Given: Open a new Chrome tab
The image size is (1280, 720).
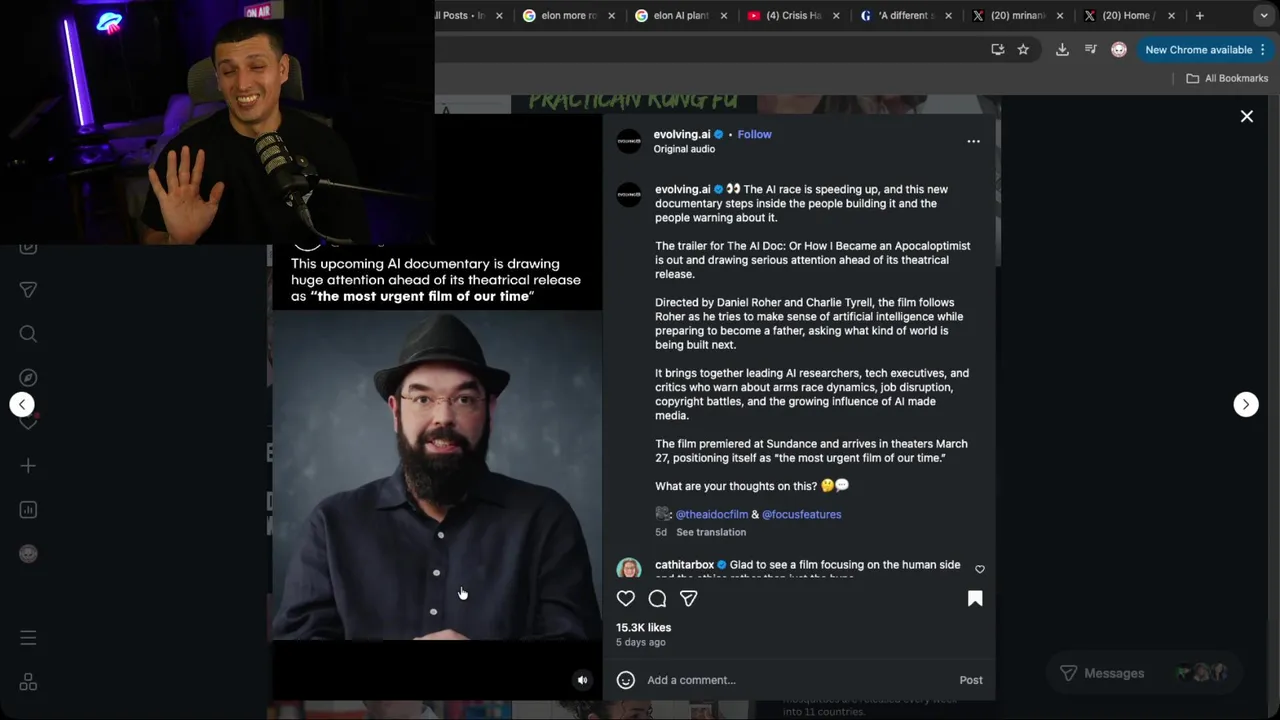Looking at the screenshot, I should [1200, 16].
